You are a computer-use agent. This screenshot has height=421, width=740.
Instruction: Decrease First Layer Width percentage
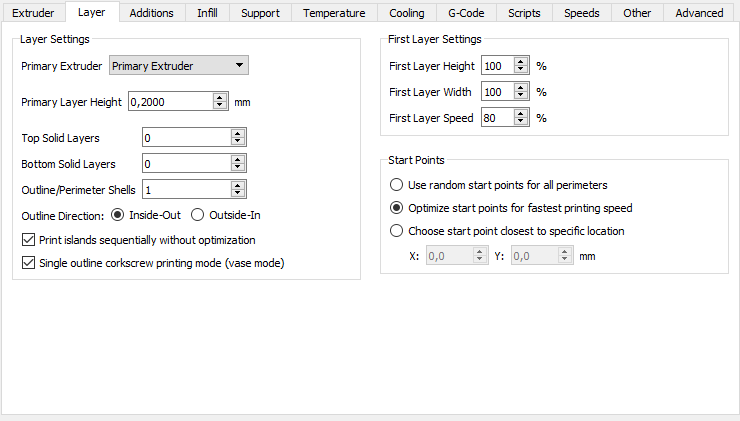pyautogui.click(x=520, y=96)
